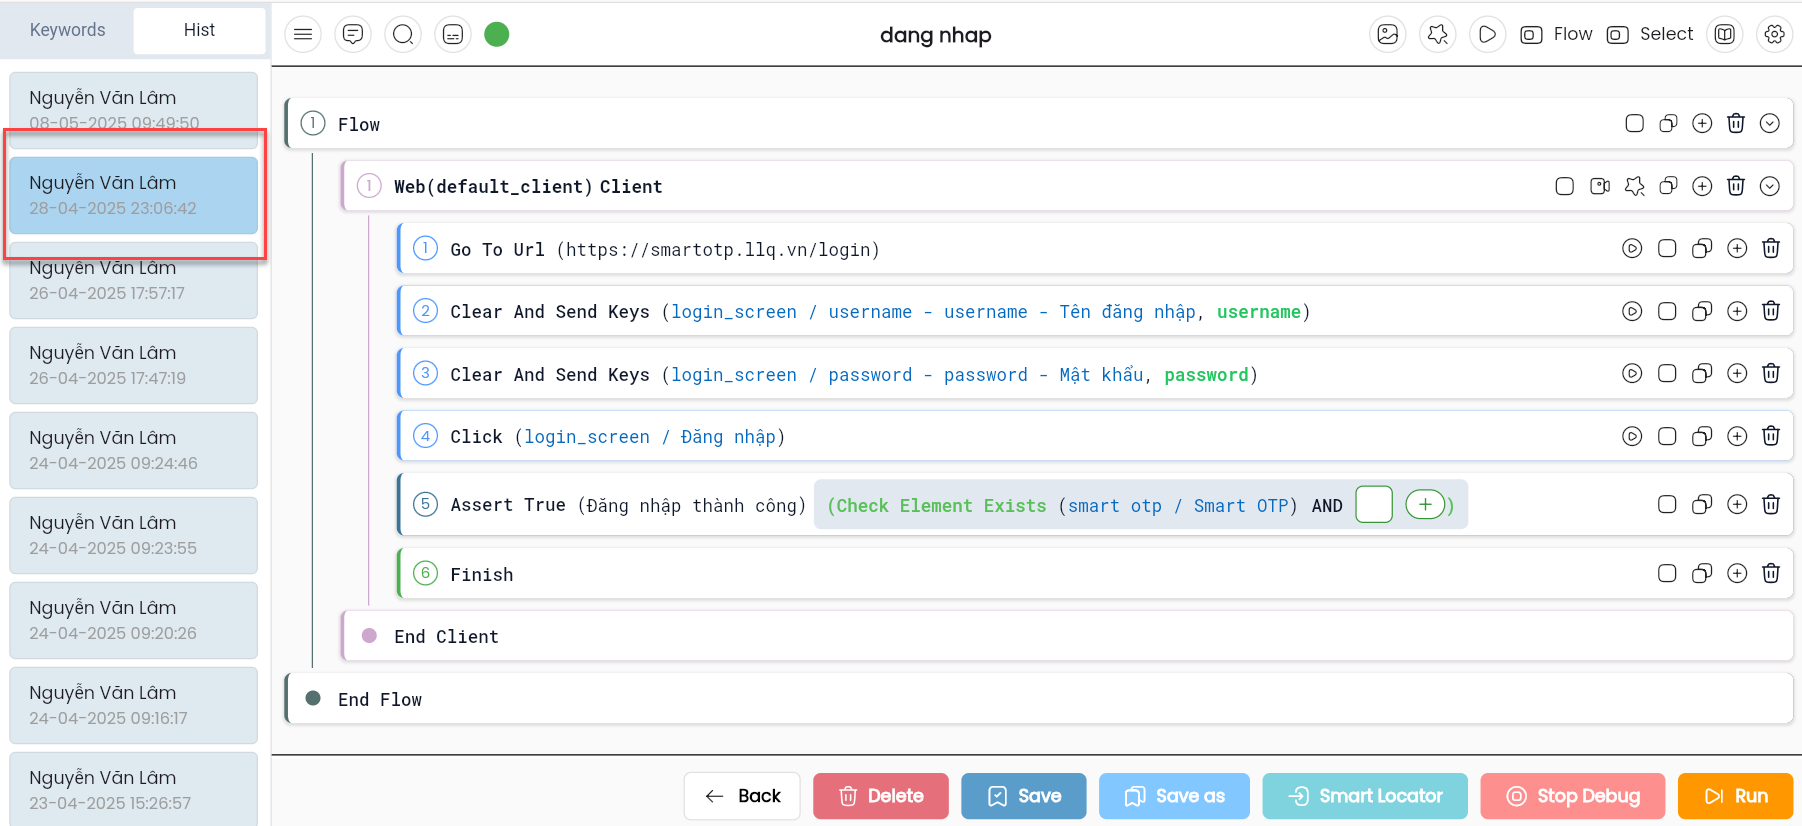Viewport: 1802px width, 826px height.
Task: Delete the Flow row with trash icon
Action: point(1736,123)
